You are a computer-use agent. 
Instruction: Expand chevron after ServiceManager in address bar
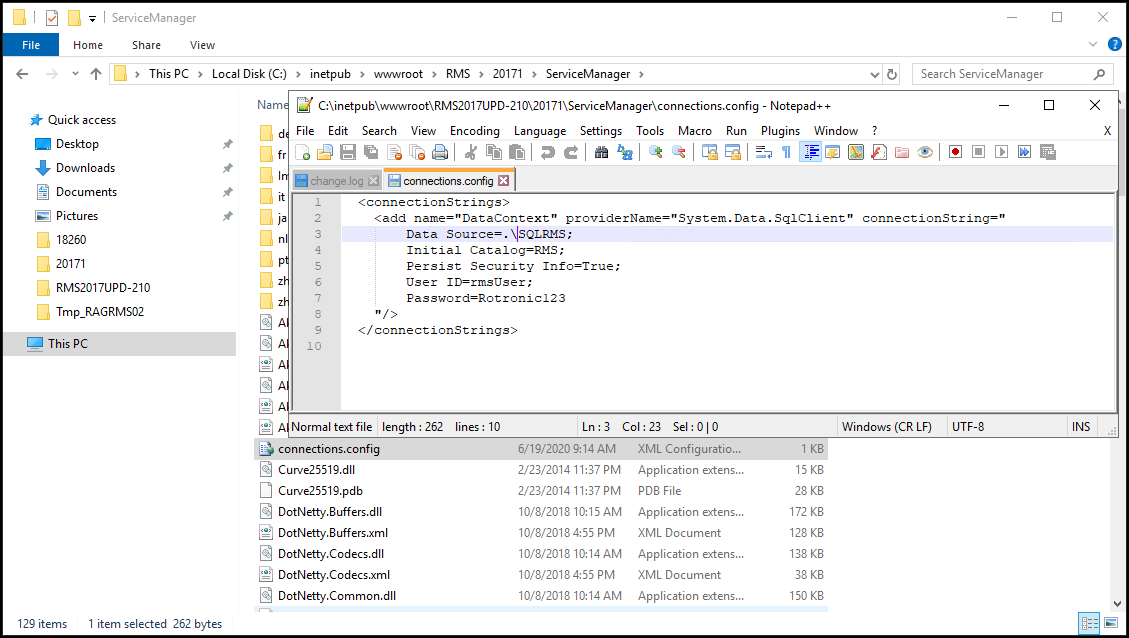pos(641,74)
